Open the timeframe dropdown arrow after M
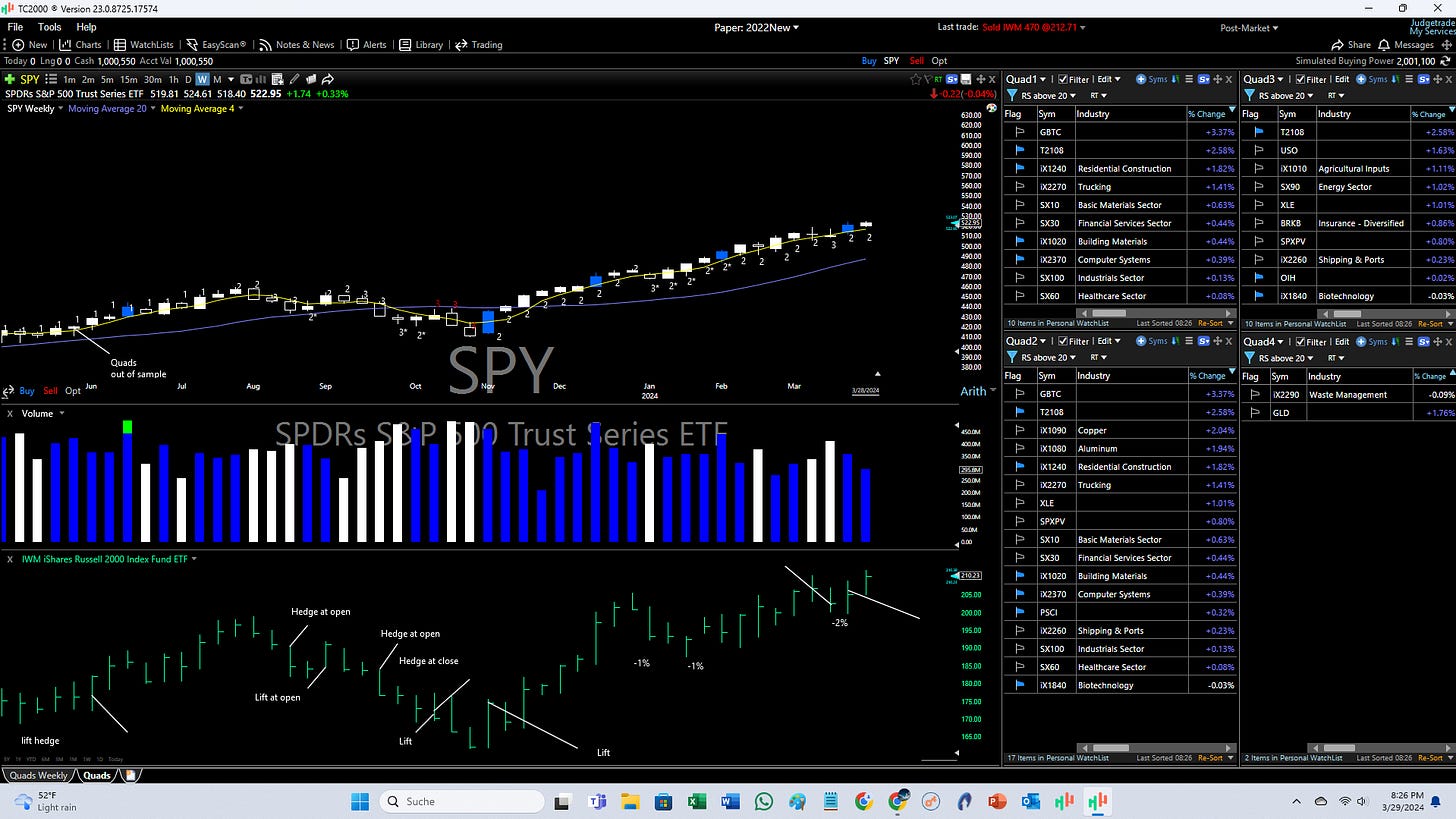 click(232, 79)
